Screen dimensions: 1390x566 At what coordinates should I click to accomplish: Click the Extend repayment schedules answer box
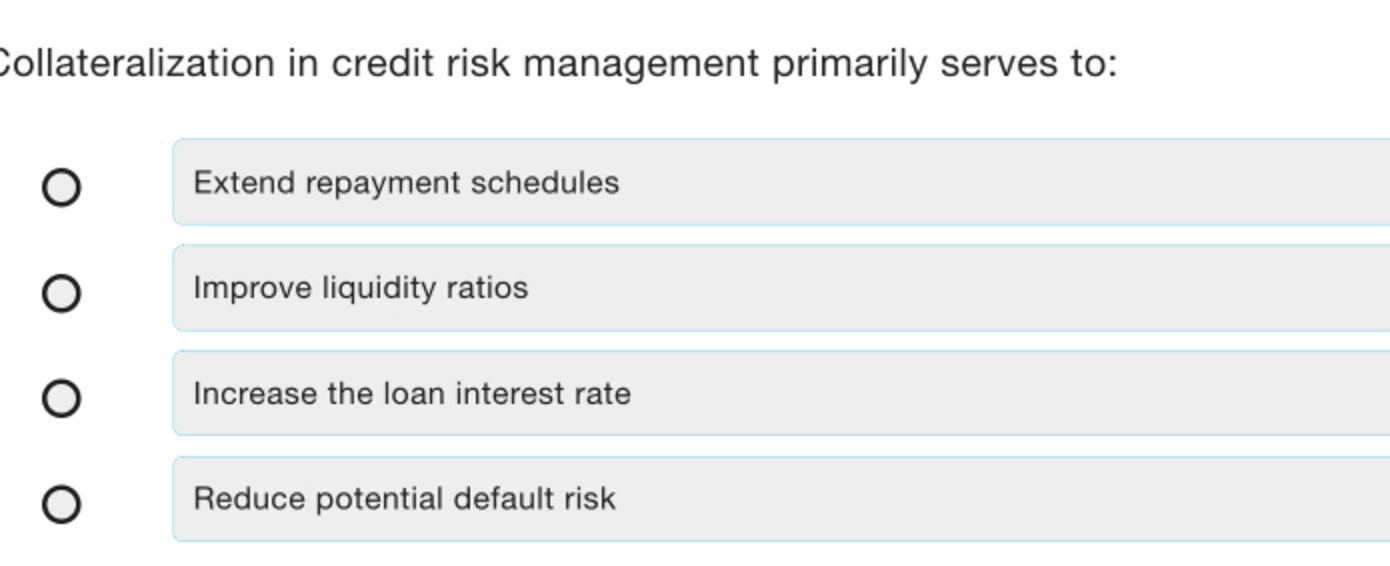pos(781,182)
